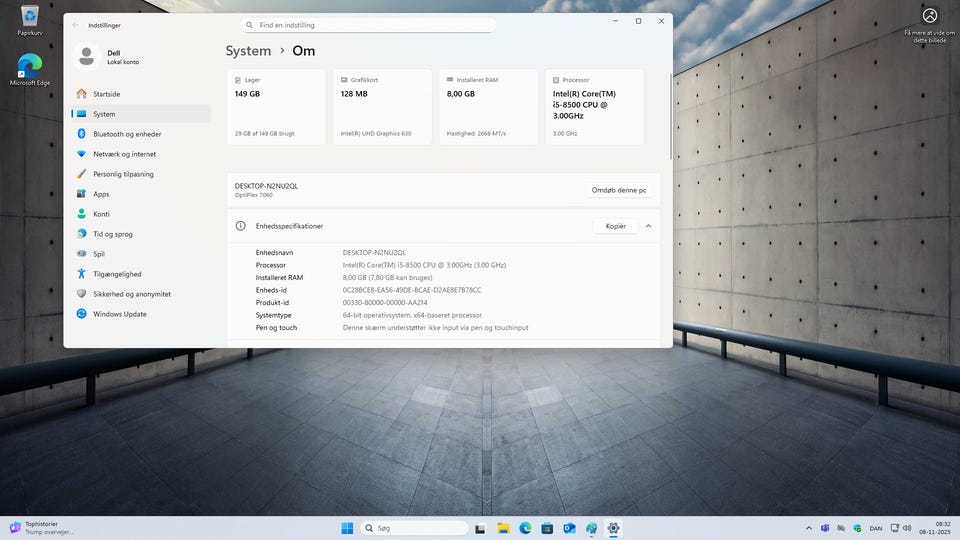This screenshot has width=960, height=540.
Task: Select Sikkerhed og anonymitet menu item
Action: coord(131,294)
